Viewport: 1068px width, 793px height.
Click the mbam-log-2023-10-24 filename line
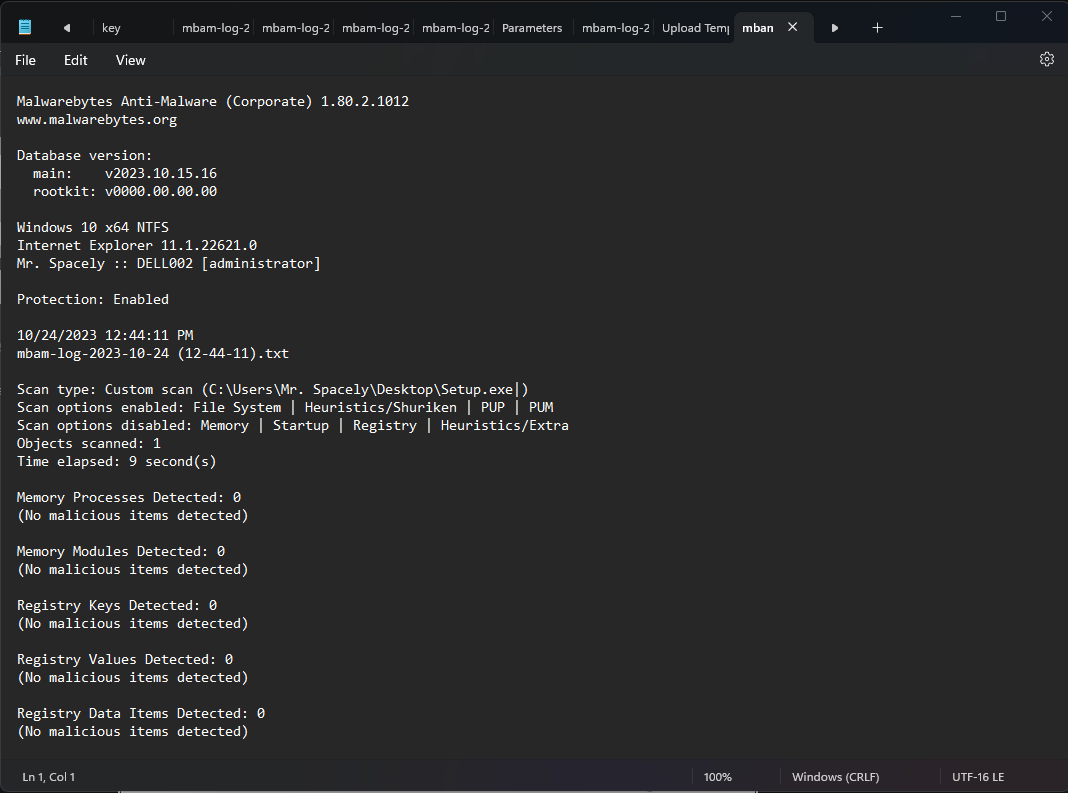(x=153, y=354)
